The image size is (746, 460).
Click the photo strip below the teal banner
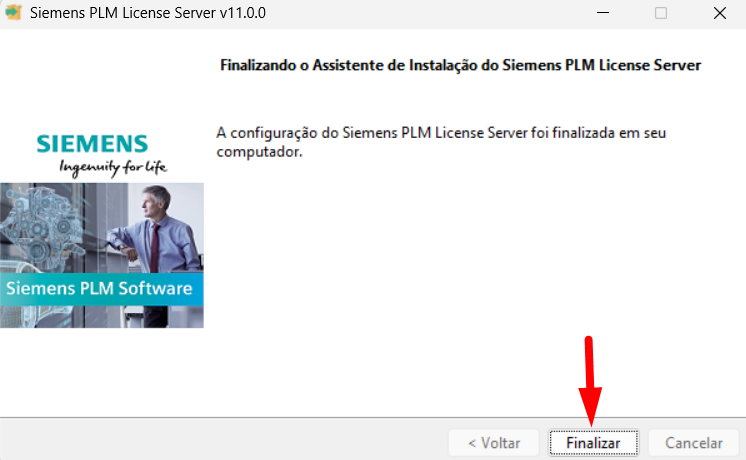click(101, 317)
